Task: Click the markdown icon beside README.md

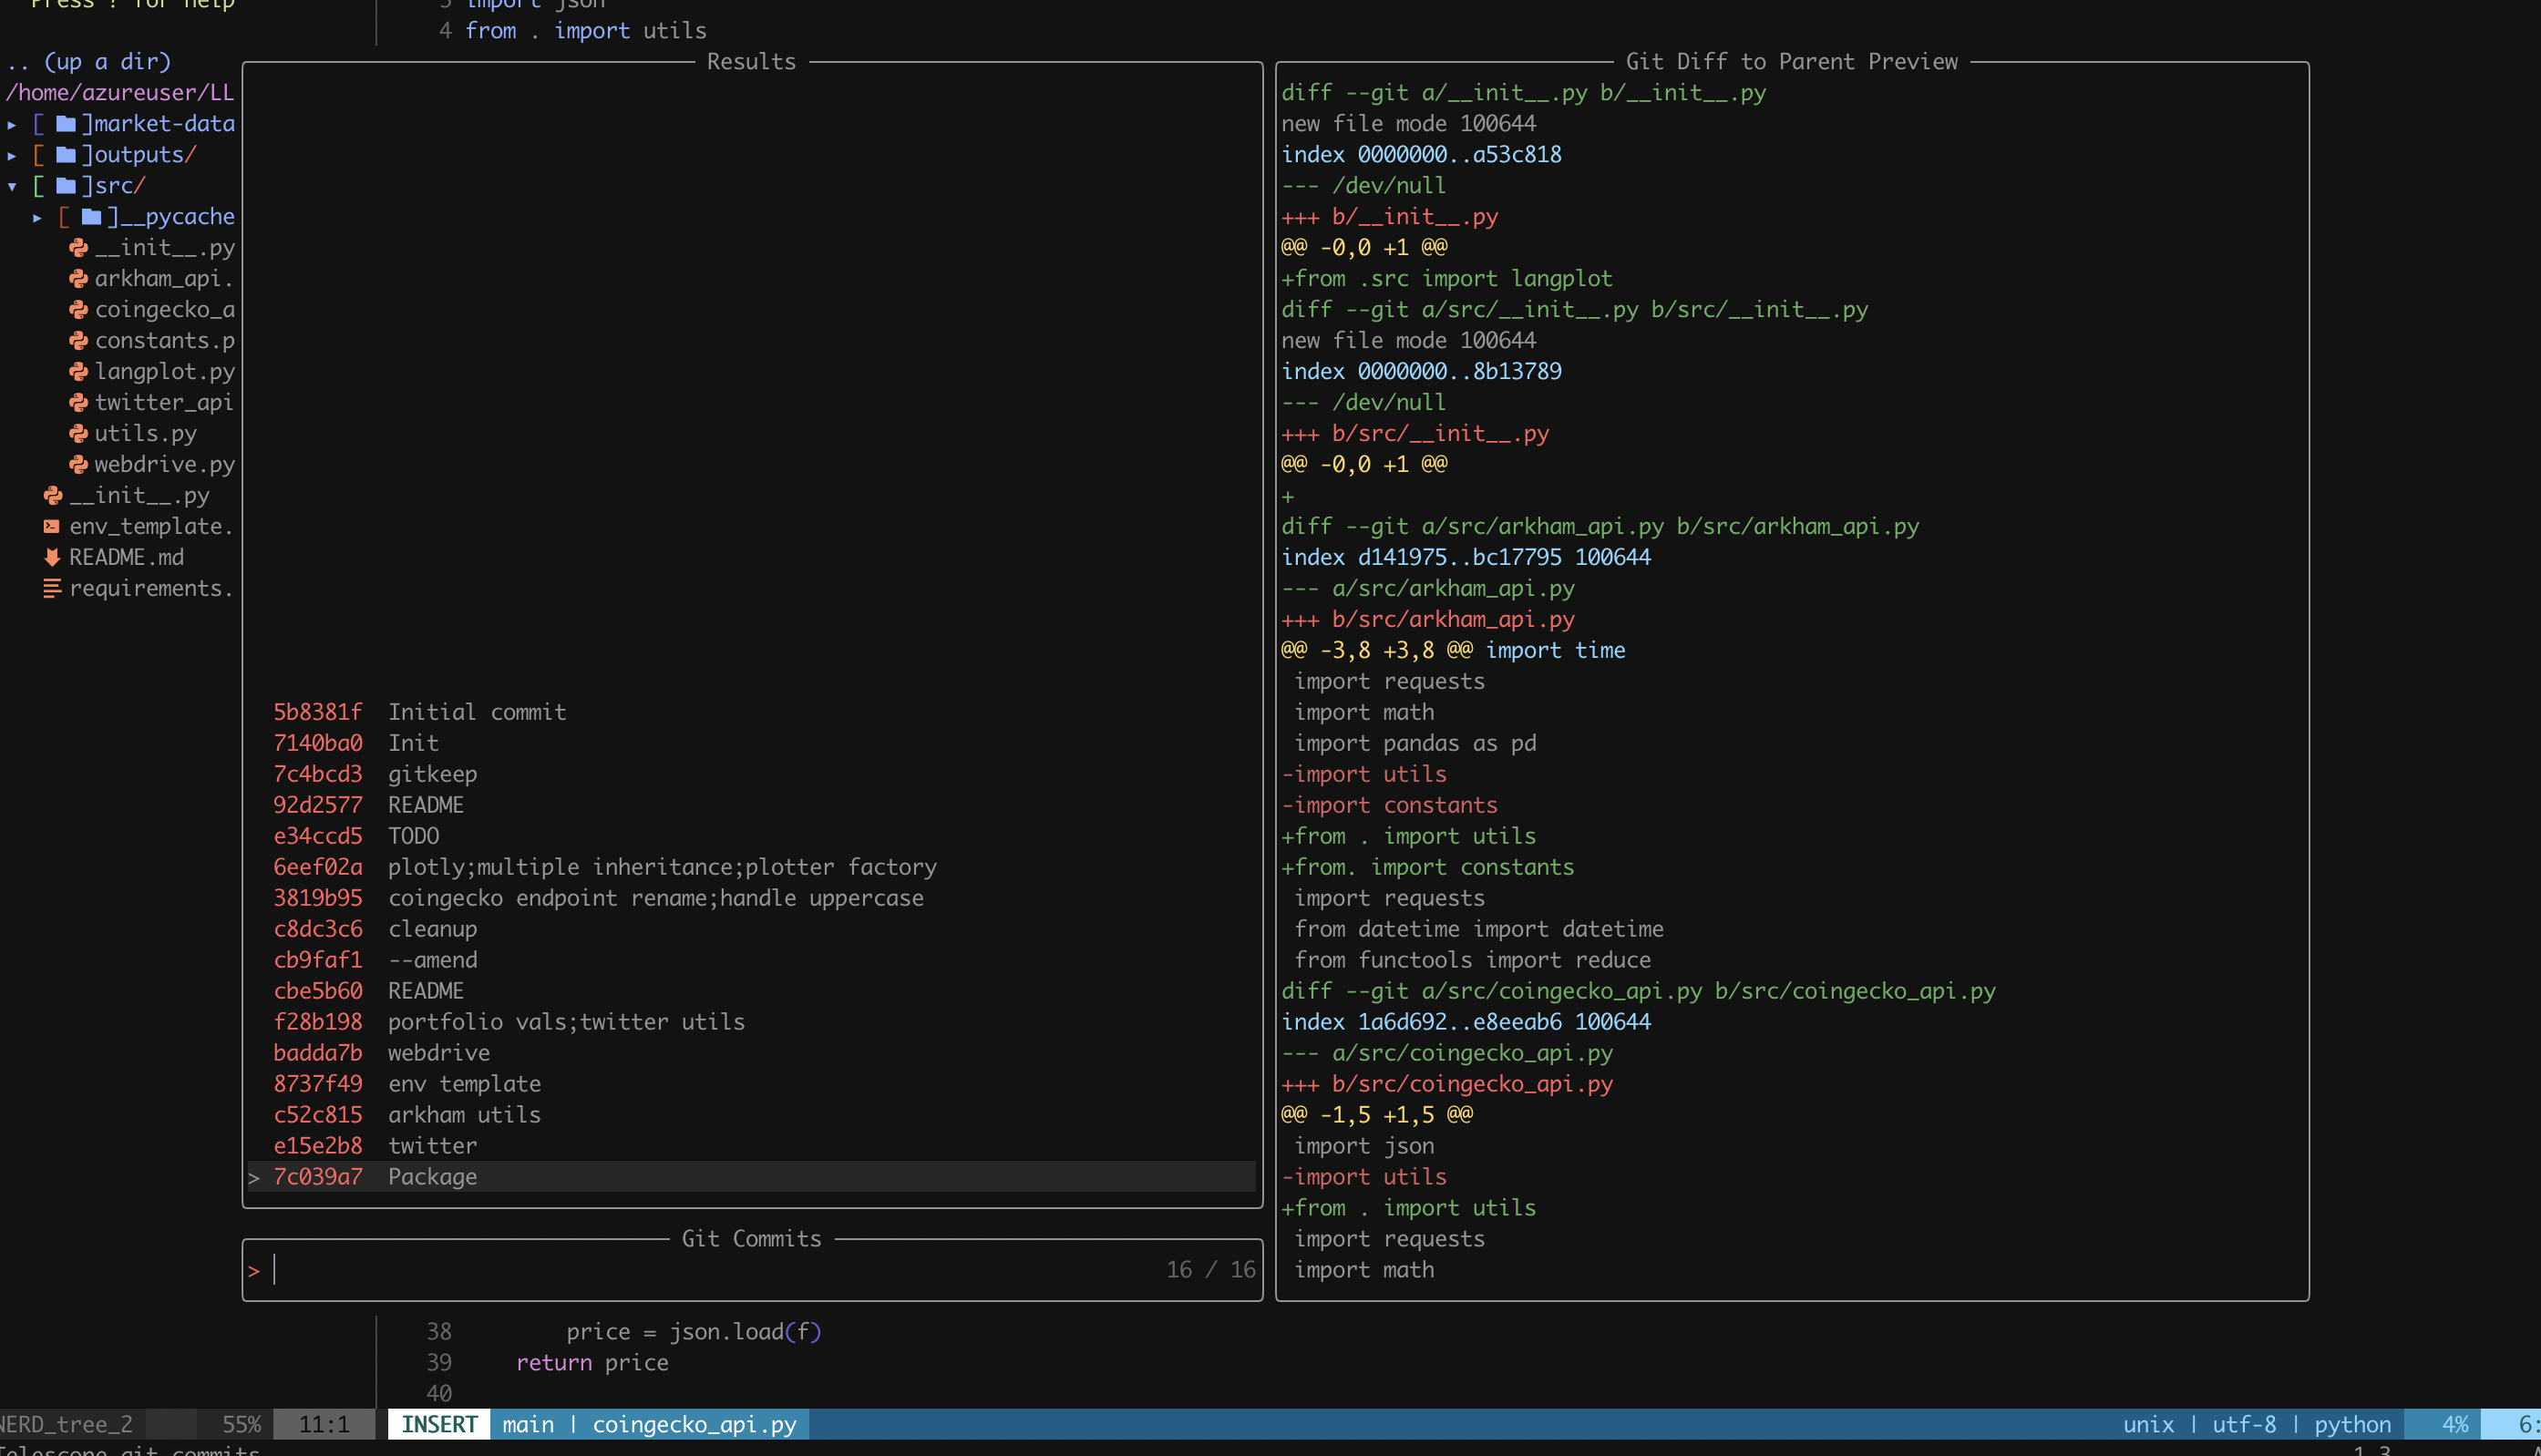Action: pyautogui.click(x=52, y=558)
